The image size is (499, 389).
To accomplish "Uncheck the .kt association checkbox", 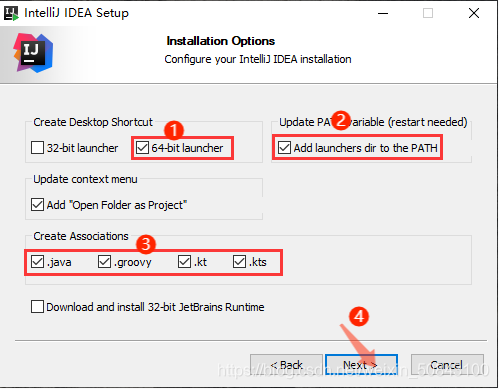I will [x=184, y=262].
